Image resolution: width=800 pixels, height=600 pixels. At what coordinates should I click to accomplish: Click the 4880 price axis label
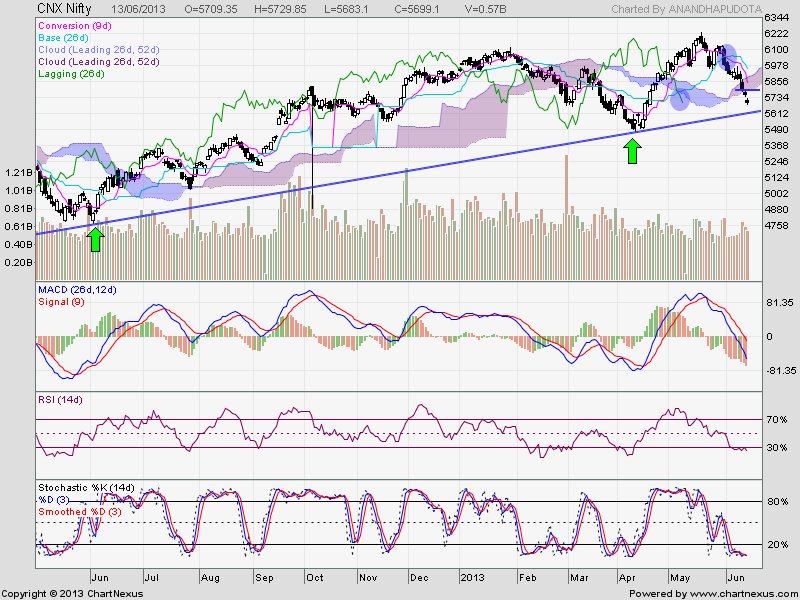tap(776, 209)
